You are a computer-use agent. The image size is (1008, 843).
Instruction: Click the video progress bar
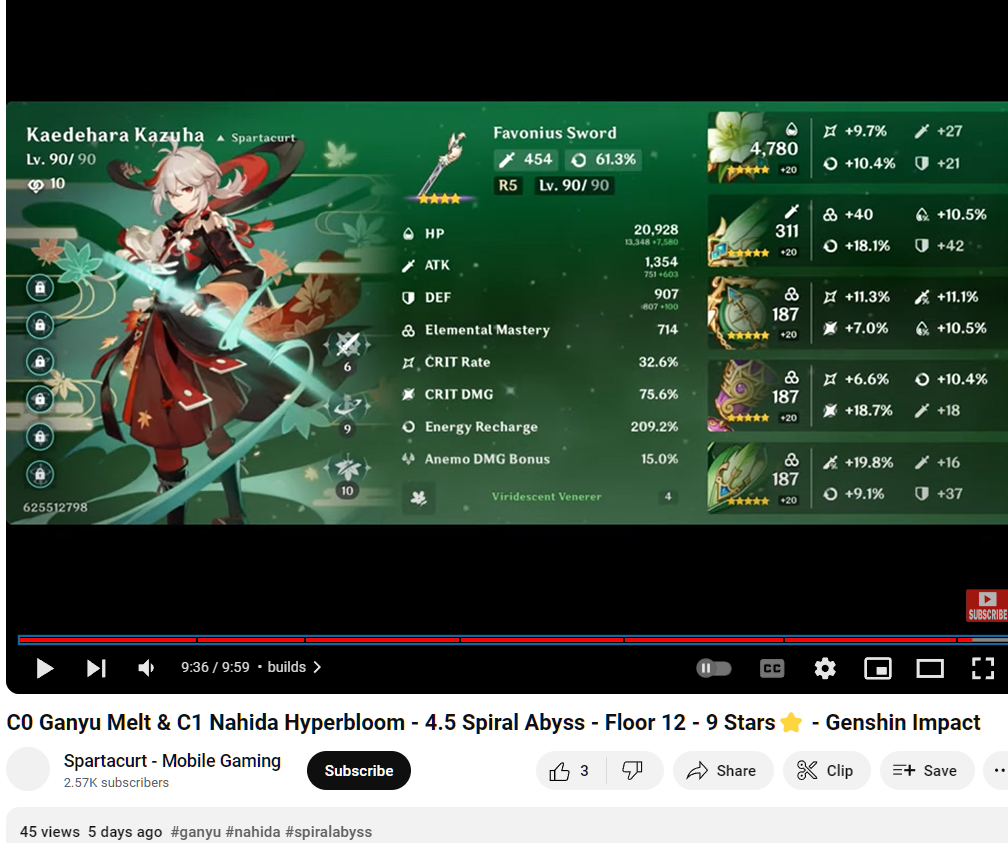pyautogui.click(x=513, y=640)
